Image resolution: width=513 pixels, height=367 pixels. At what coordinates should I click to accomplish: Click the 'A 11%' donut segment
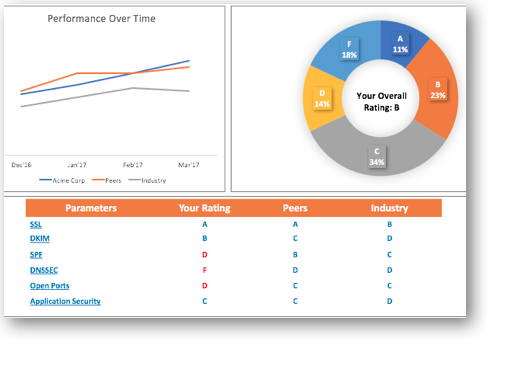[x=400, y=44]
